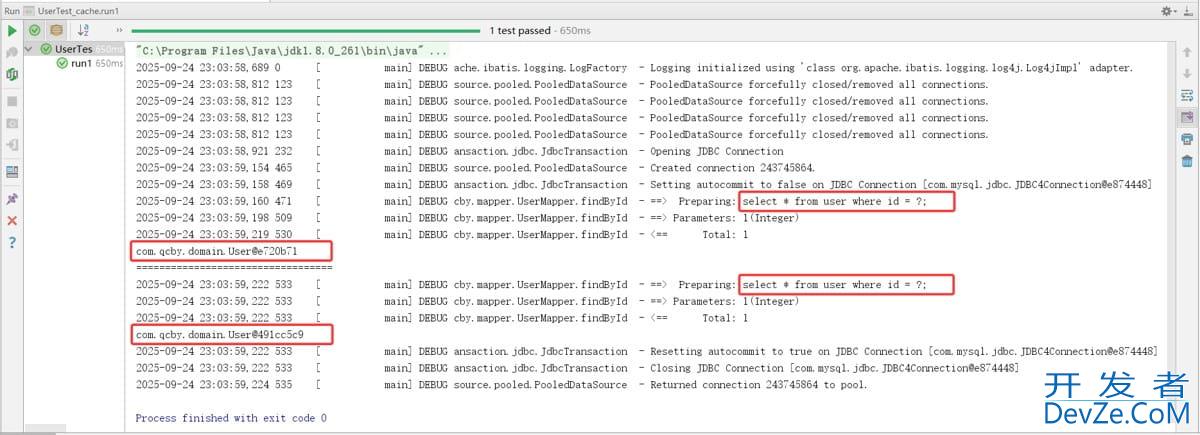Open help using the question mark icon
Screen dimensions: 1200x435
click(12, 242)
